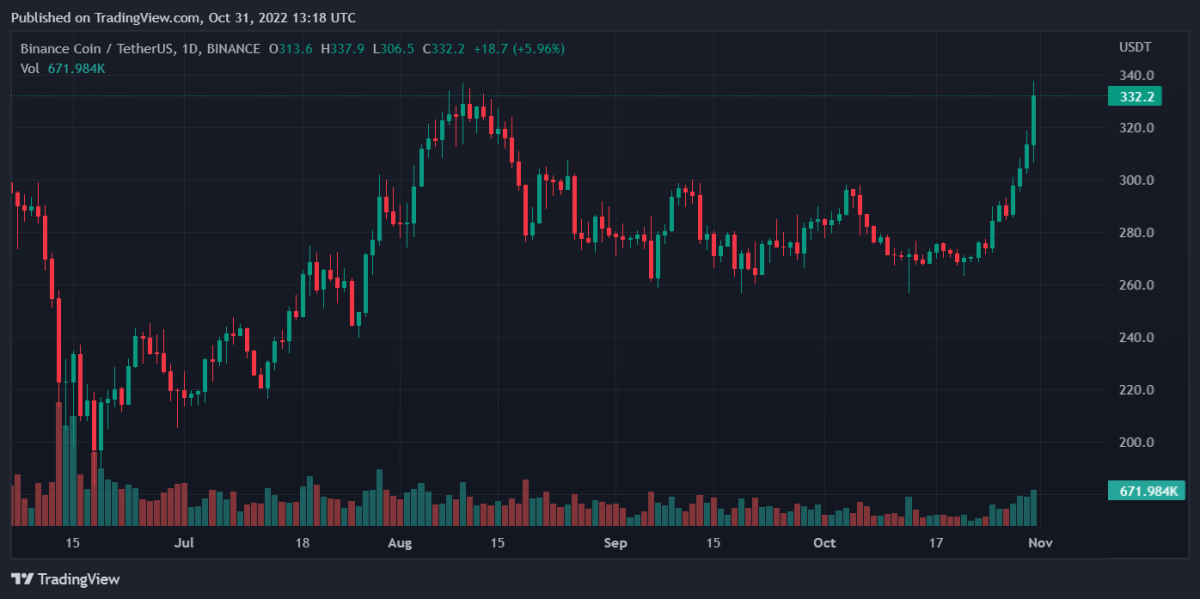Click the 220.0 price axis label

1137,390
